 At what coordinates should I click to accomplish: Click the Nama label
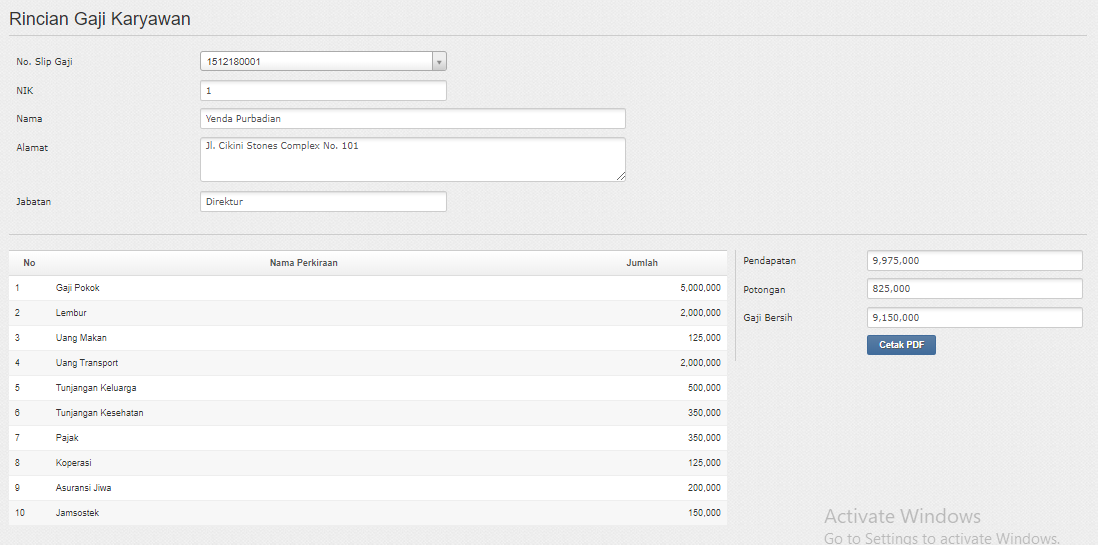tap(29, 118)
